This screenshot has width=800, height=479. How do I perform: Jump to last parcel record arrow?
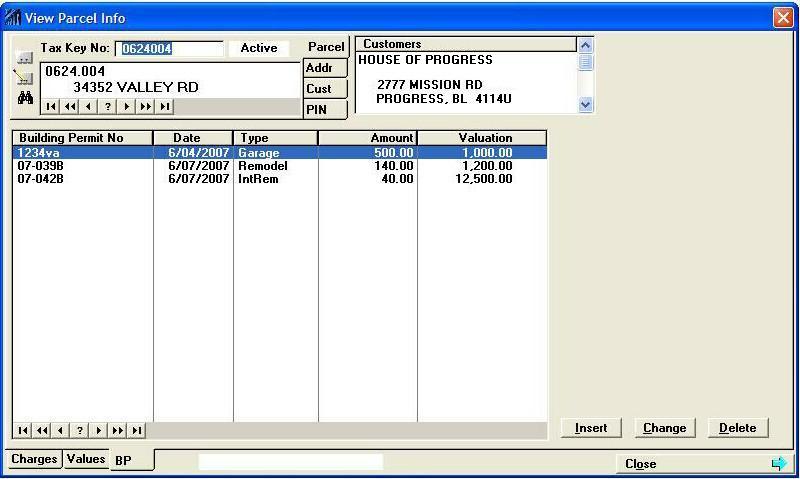[164, 107]
